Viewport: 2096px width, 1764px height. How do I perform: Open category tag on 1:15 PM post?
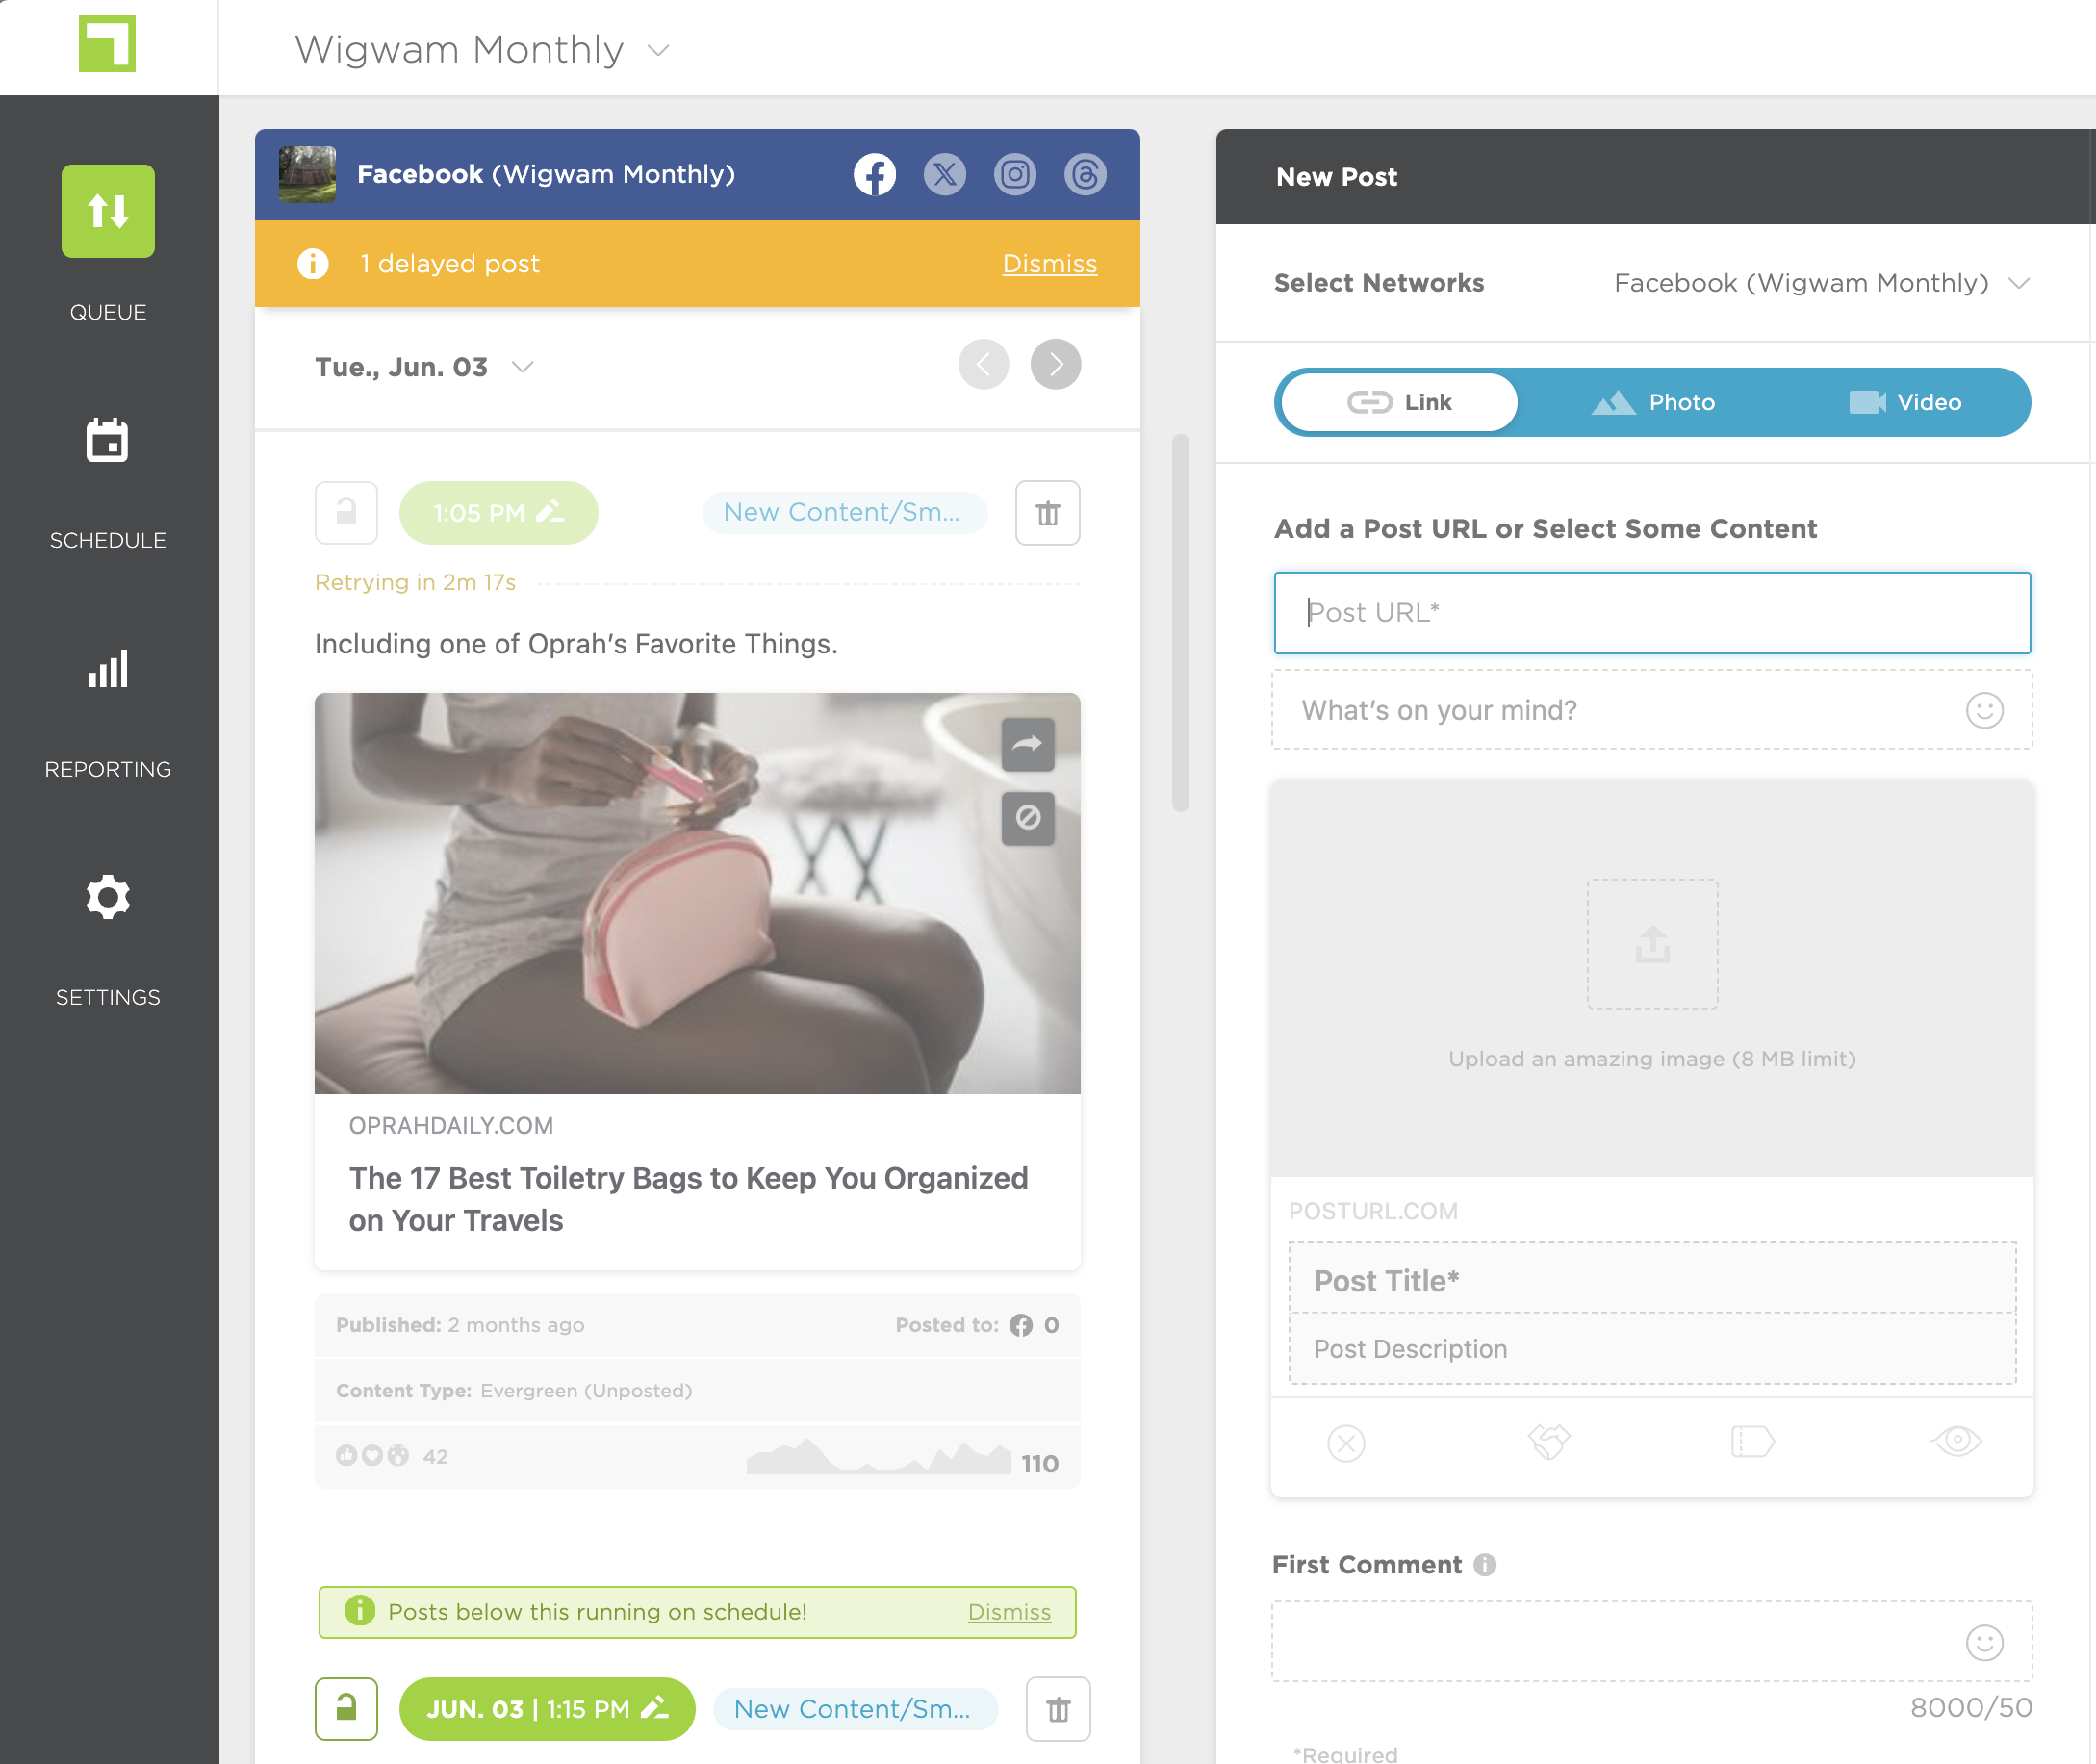(854, 1710)
